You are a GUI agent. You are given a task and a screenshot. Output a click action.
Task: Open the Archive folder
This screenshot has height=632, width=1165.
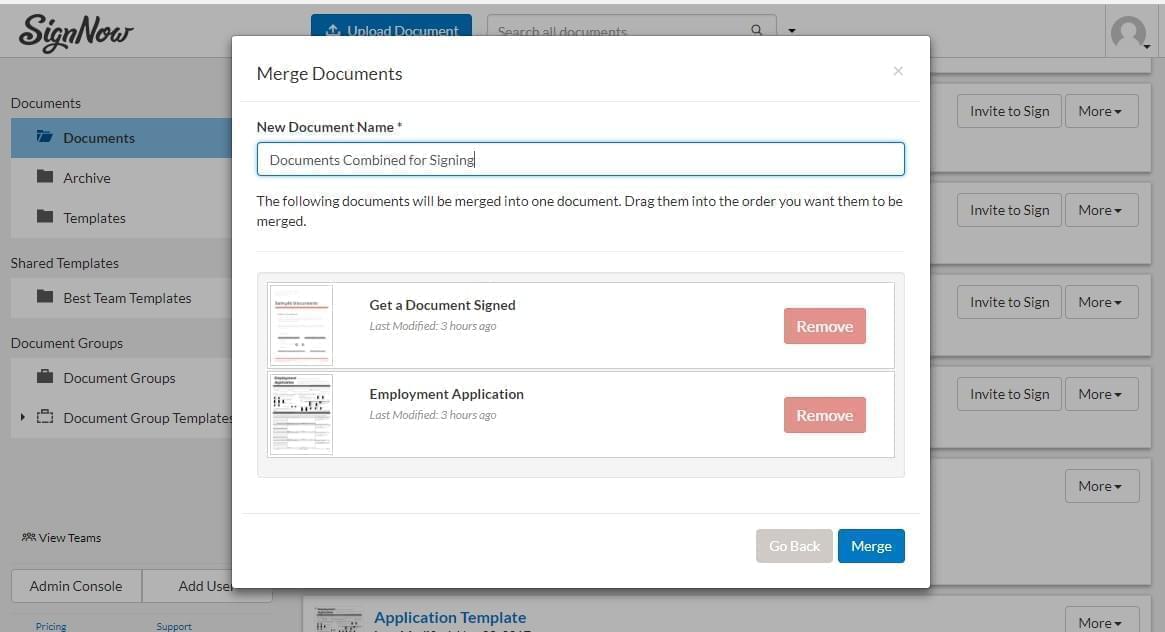point(87,178)
